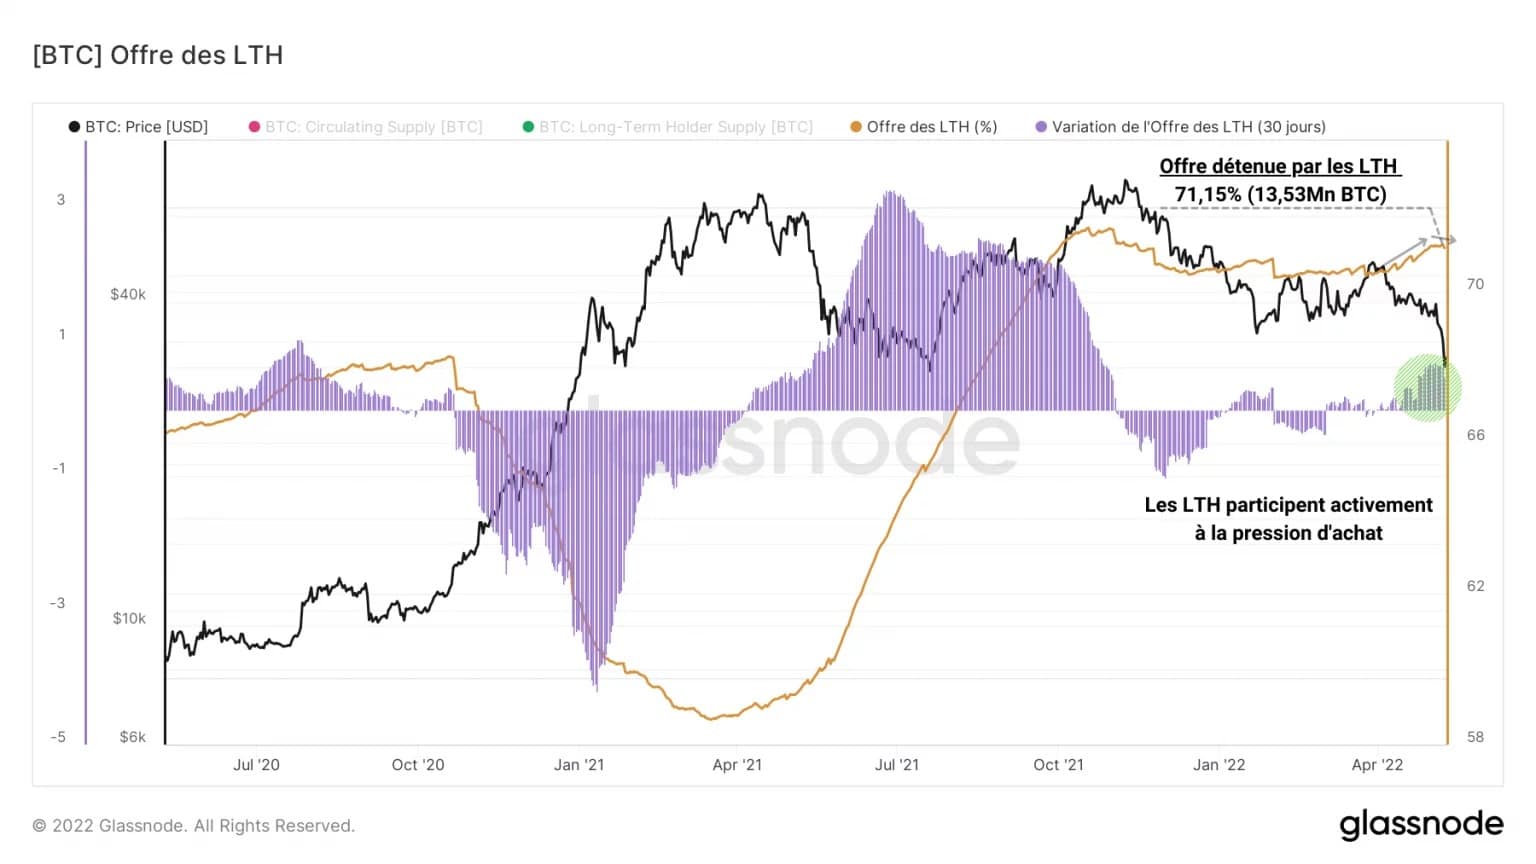Click the "$40k" price axis label
1536x864 pixels.
pyautogui.click(x=128, y=294)
